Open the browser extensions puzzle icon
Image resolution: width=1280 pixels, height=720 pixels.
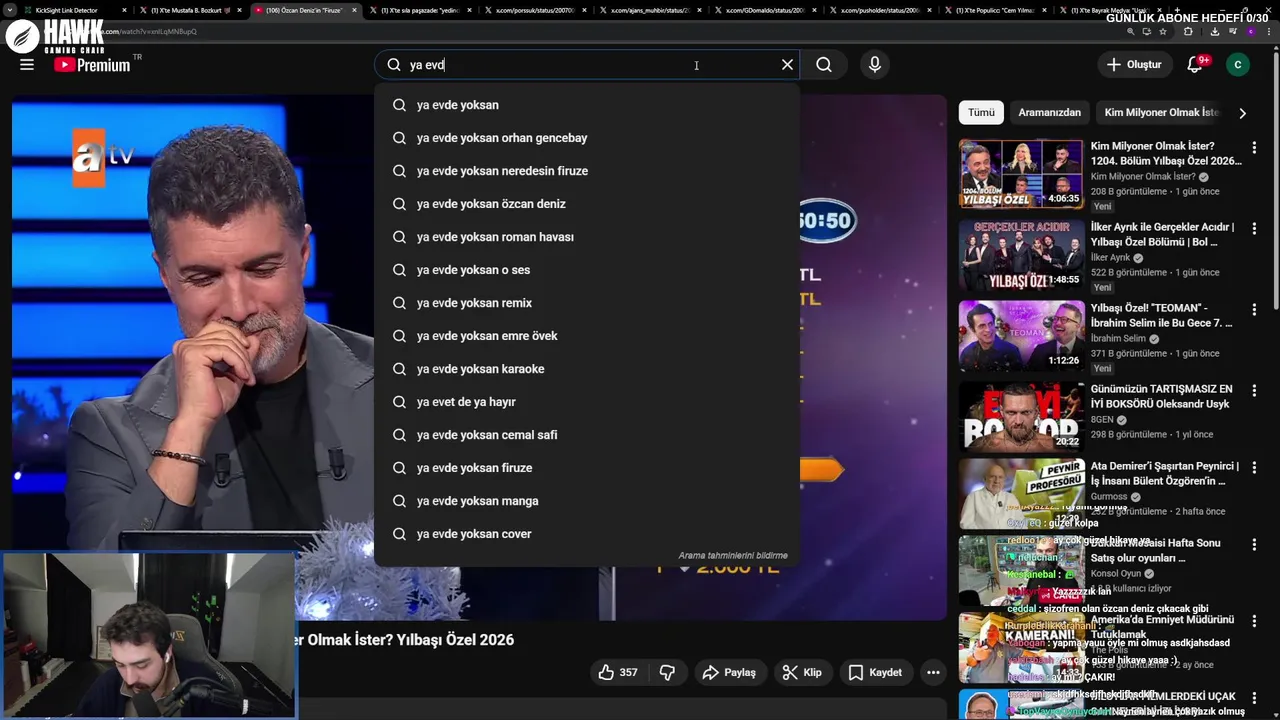(1187, 31)
